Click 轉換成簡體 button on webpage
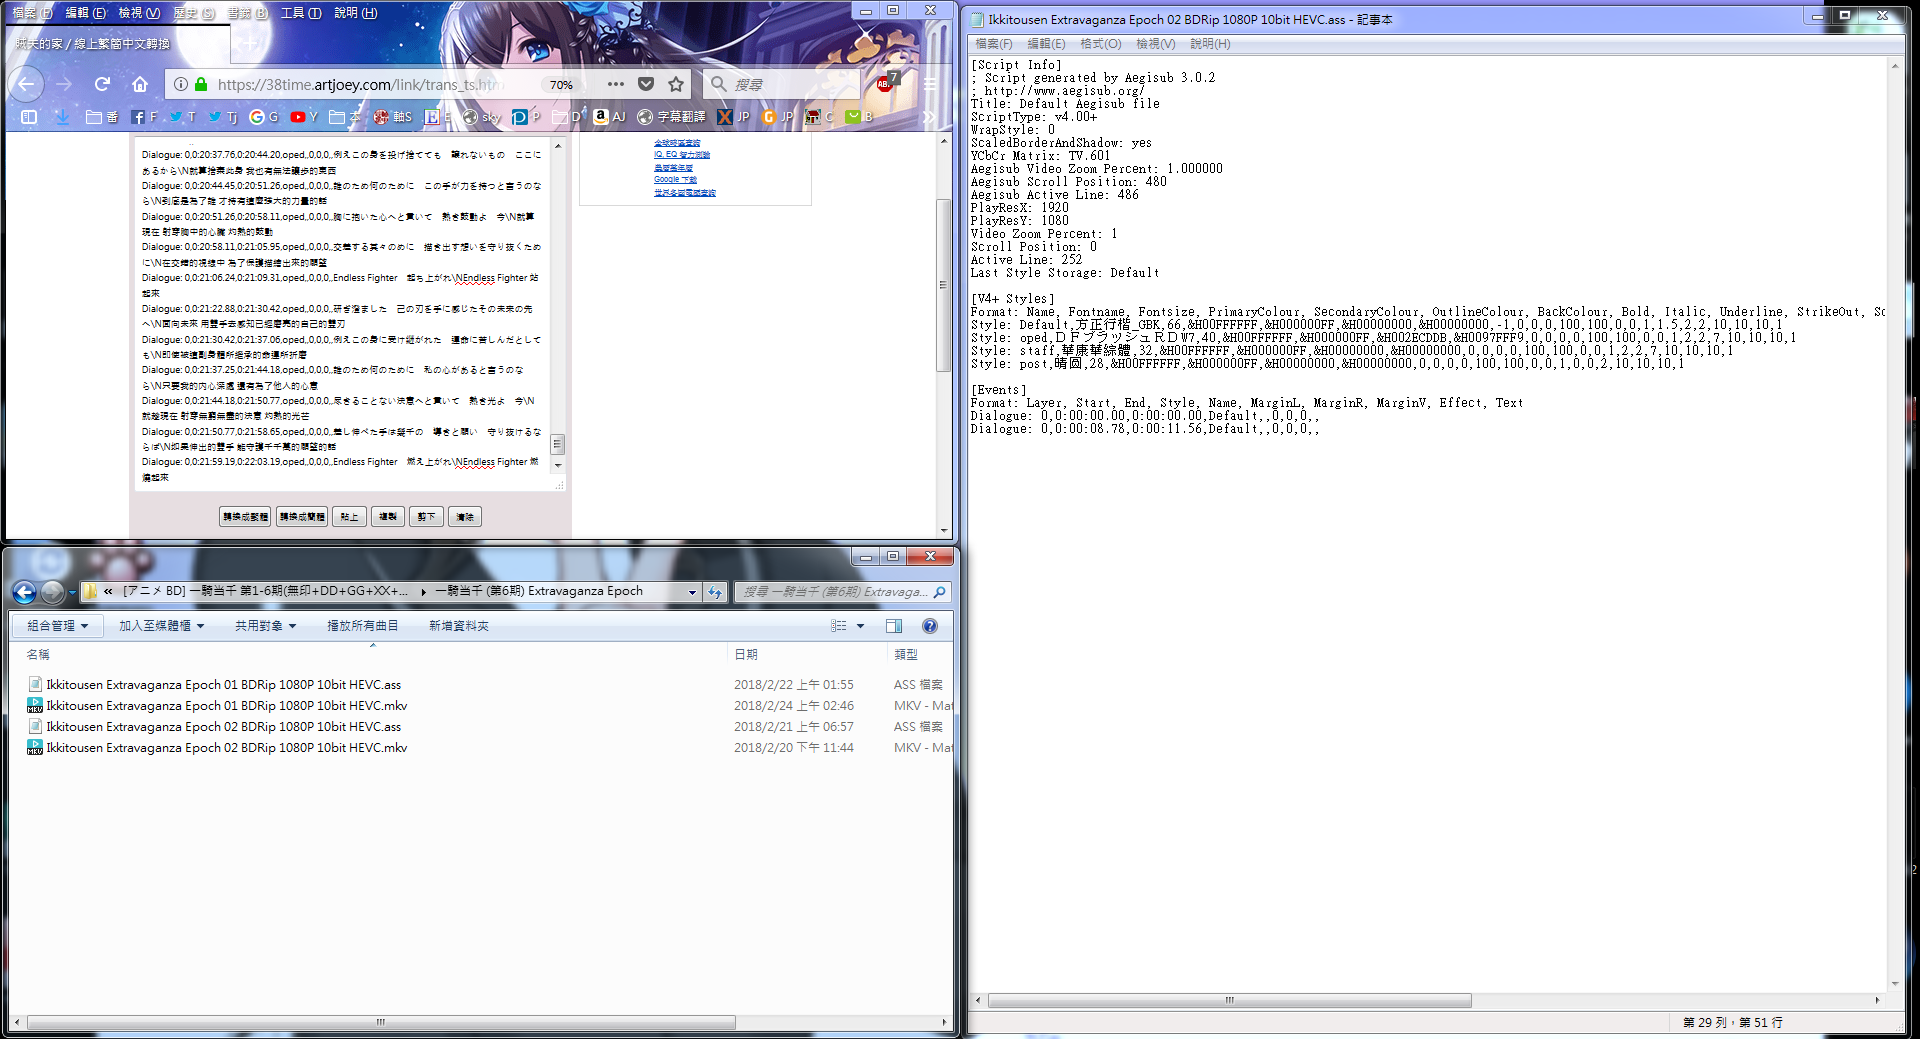 pyautogui.click(x=302, y=517)
